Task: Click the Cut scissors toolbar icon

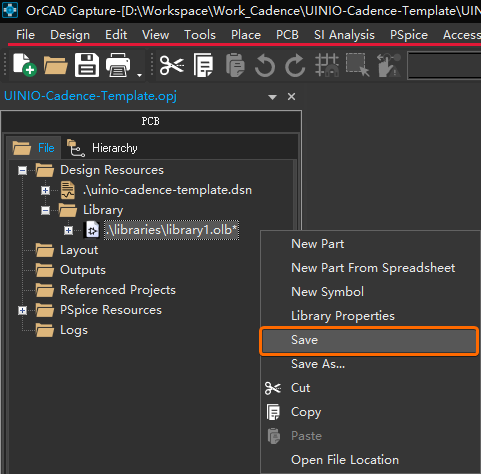Action: click(x=172, y=65)
